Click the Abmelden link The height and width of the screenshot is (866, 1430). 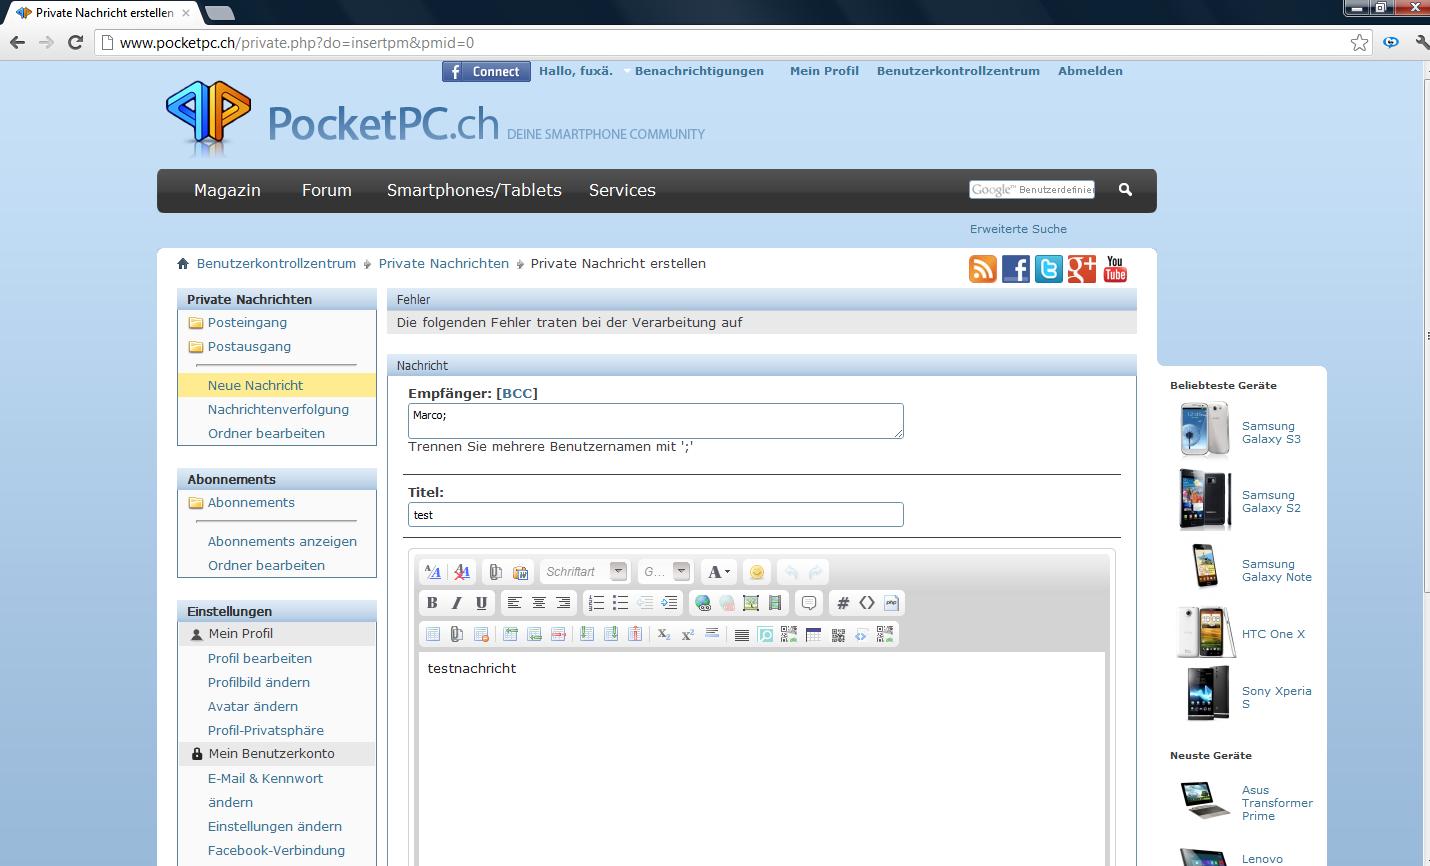[x=1090, y=71]
